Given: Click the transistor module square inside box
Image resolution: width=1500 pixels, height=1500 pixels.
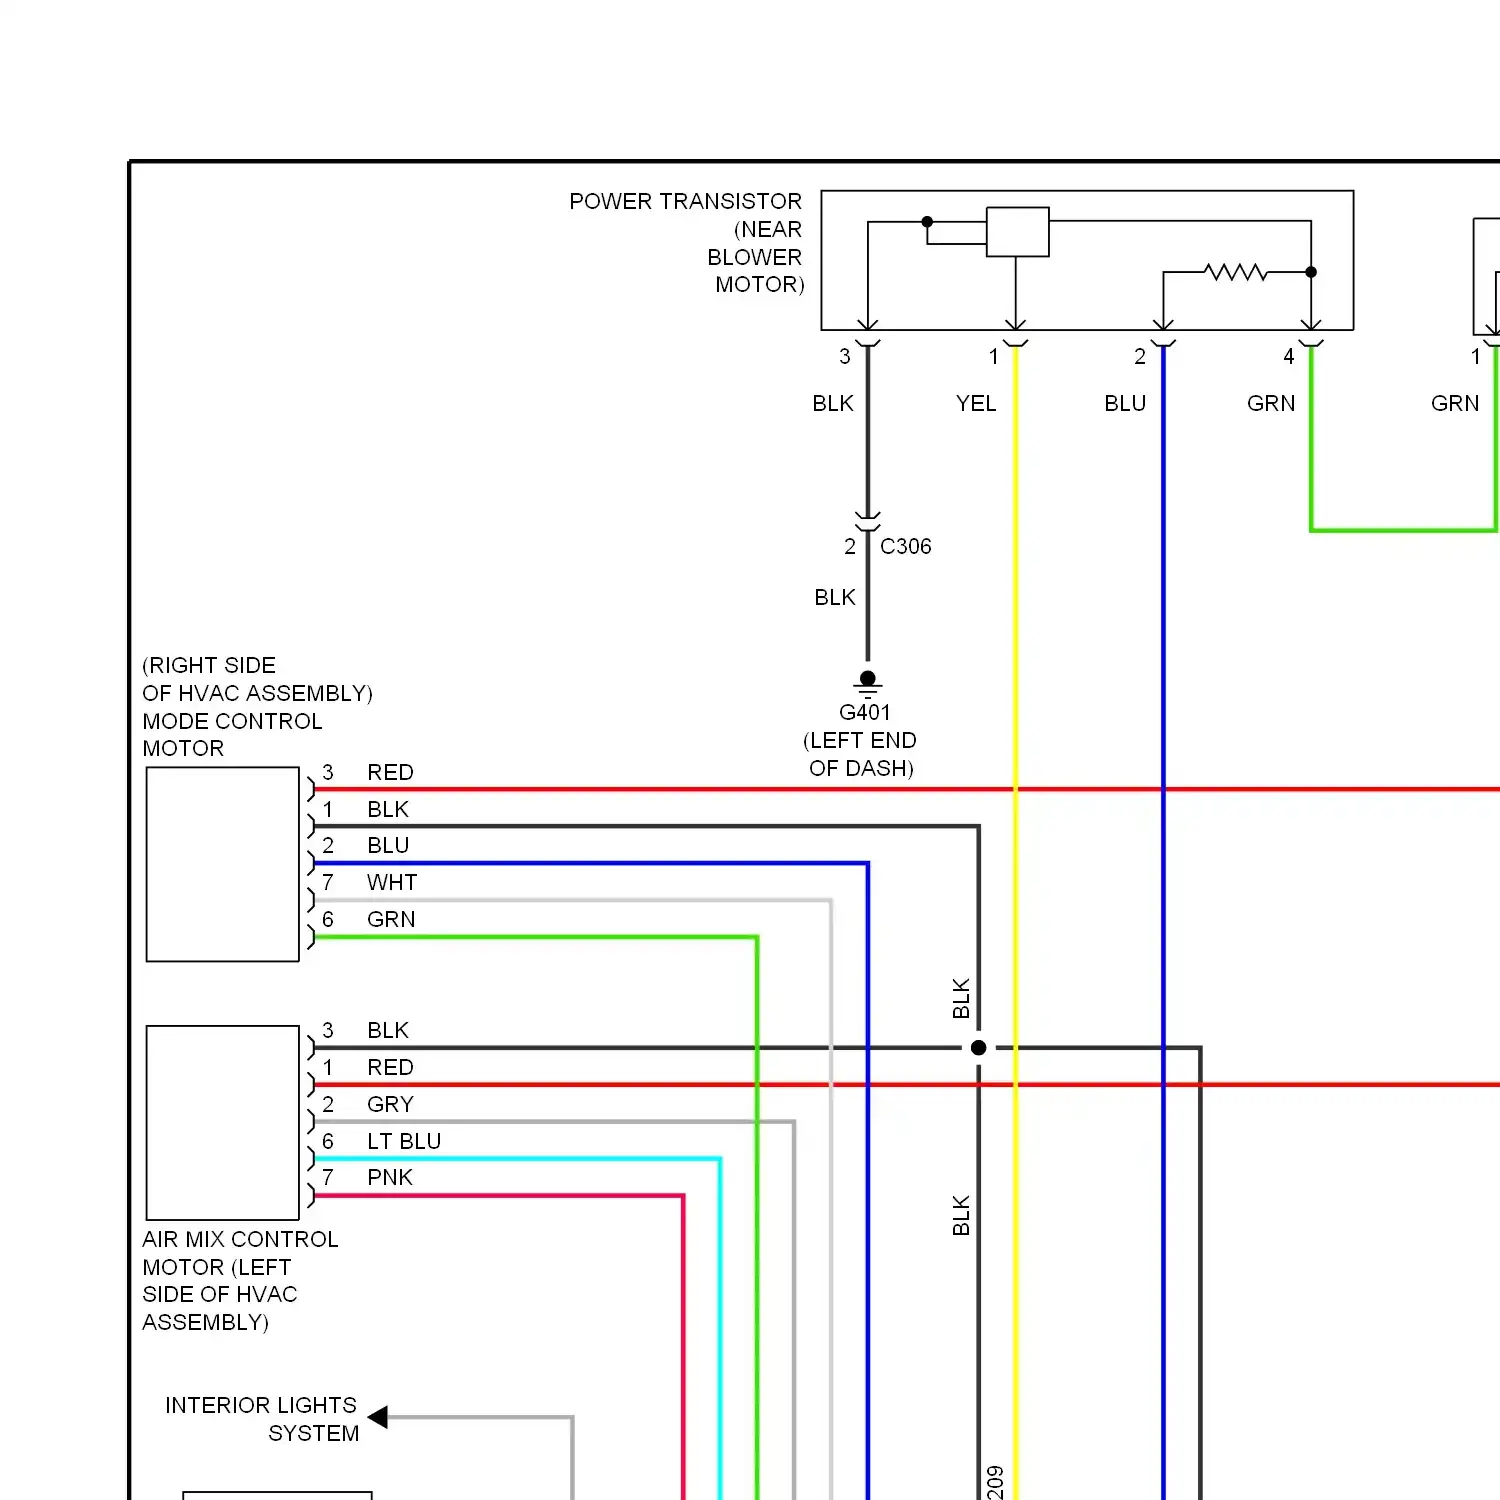Looking at the screenshot, I should point(1017,232).
